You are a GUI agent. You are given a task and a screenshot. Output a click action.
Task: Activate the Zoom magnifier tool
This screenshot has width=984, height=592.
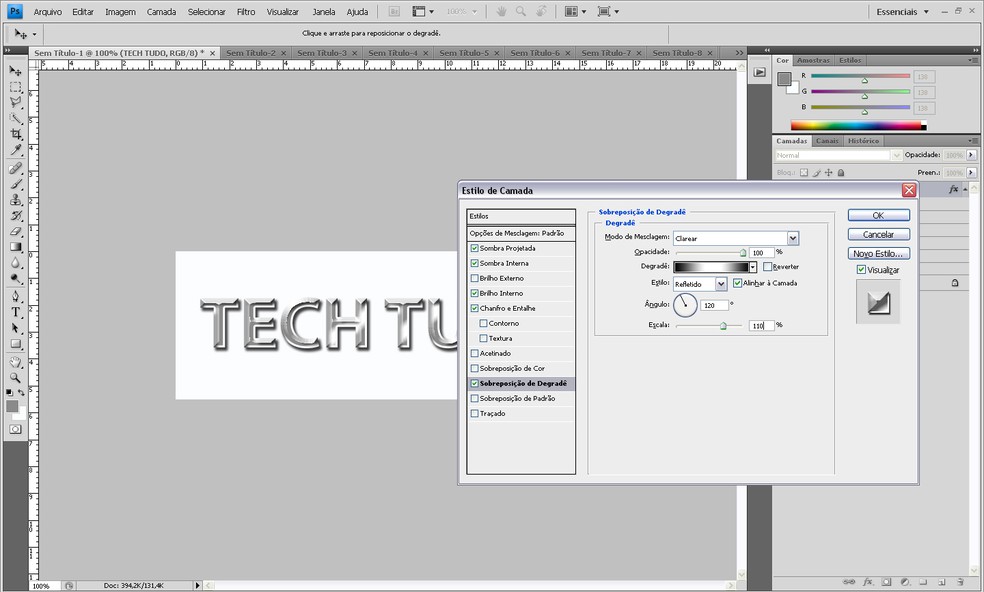(15, 377)
